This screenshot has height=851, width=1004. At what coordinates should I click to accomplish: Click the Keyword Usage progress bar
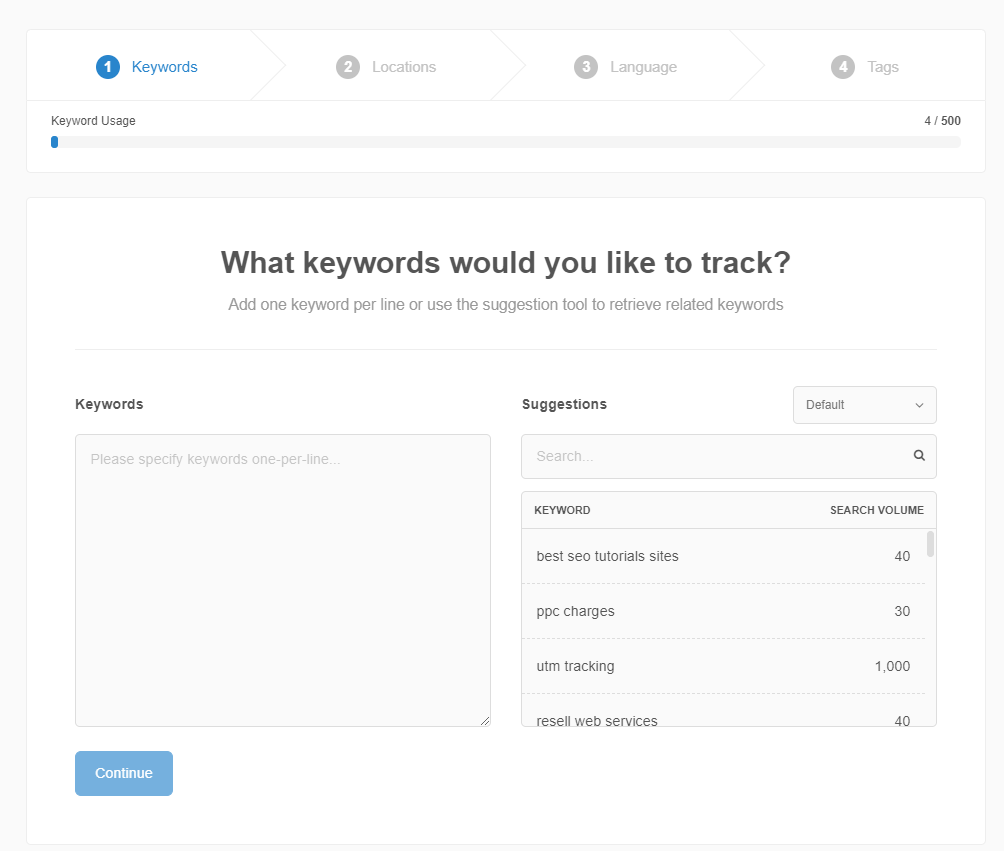click(506, 142)
